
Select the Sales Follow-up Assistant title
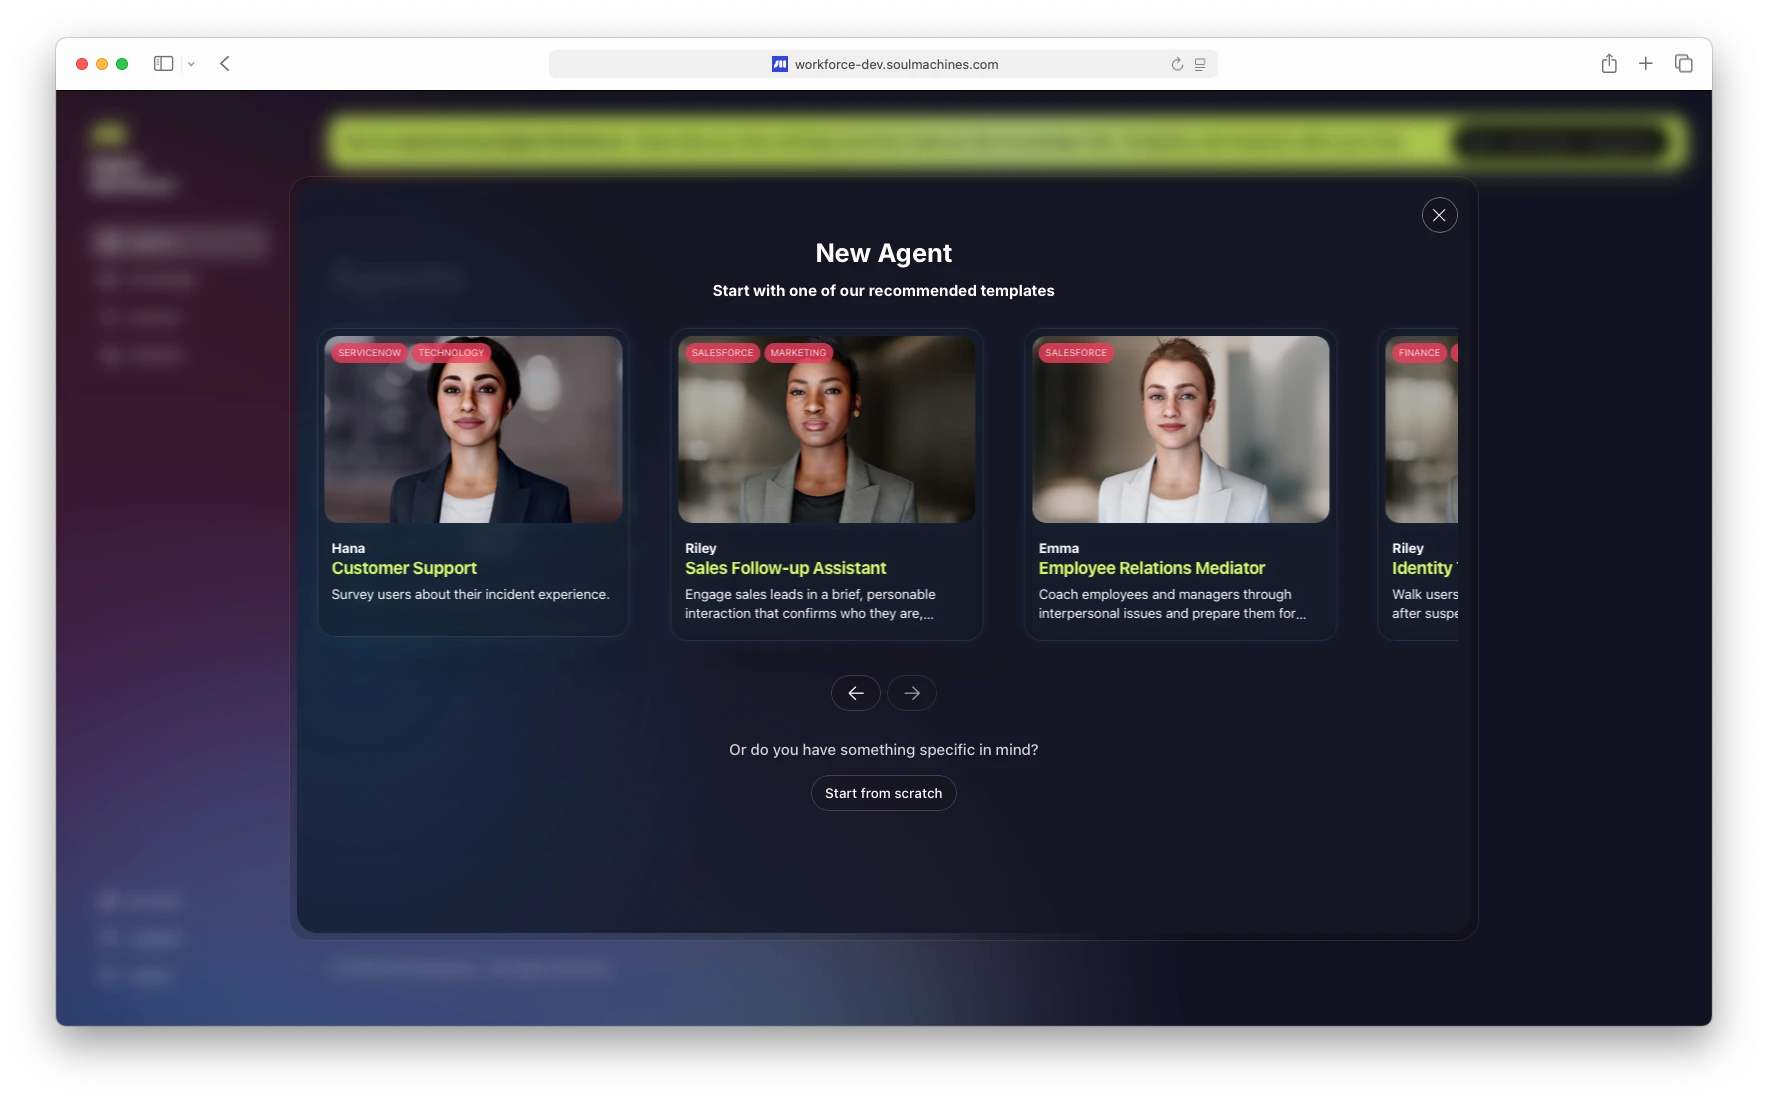point(786,568)
